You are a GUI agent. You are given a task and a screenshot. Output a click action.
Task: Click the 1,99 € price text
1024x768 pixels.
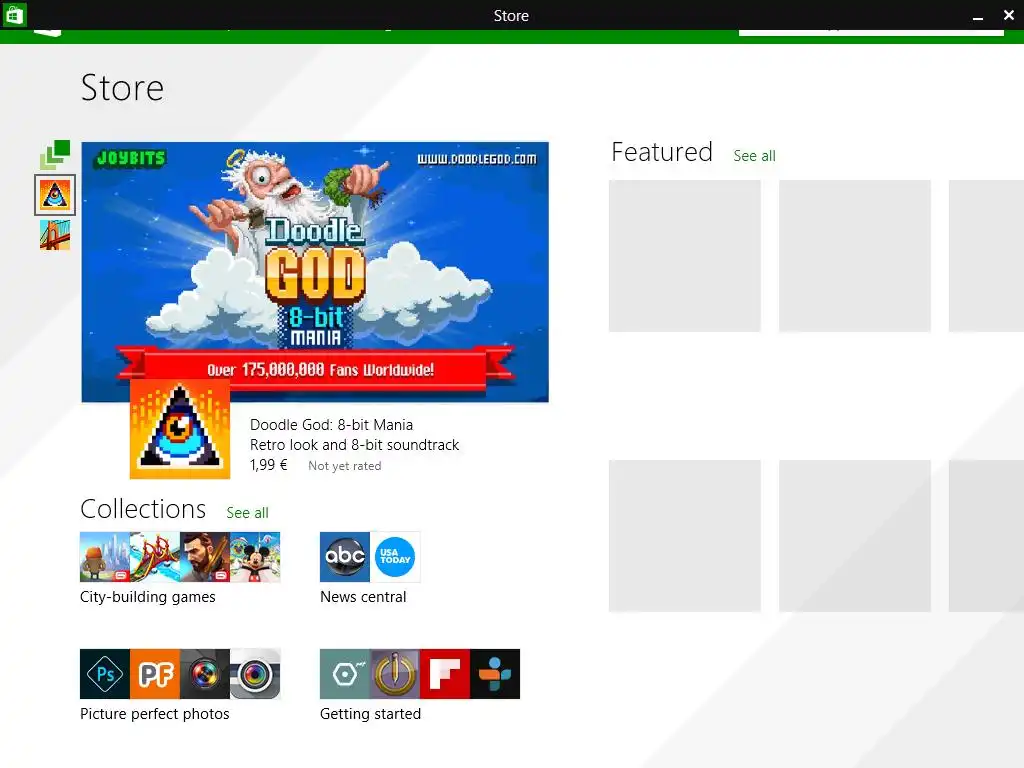pyautogui.click(x=268, y=465)
